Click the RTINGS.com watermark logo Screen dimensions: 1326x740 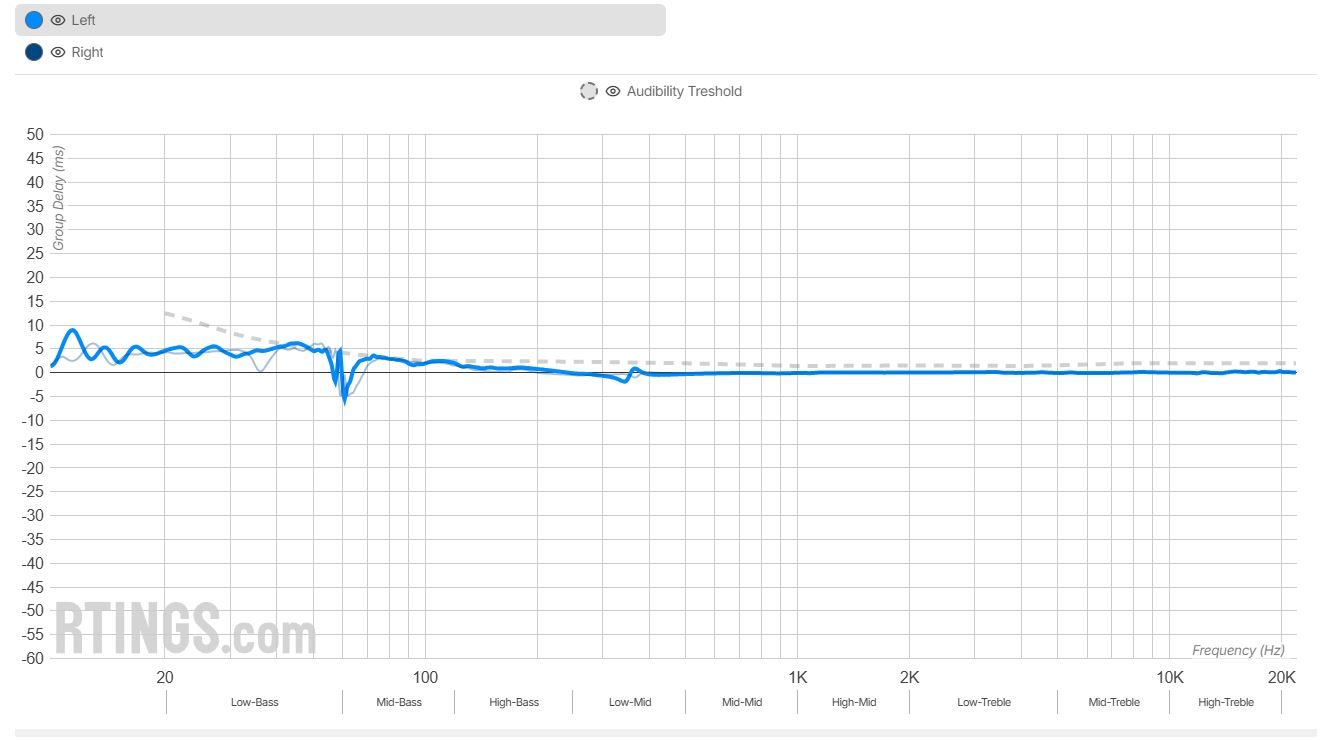[185, 628]
